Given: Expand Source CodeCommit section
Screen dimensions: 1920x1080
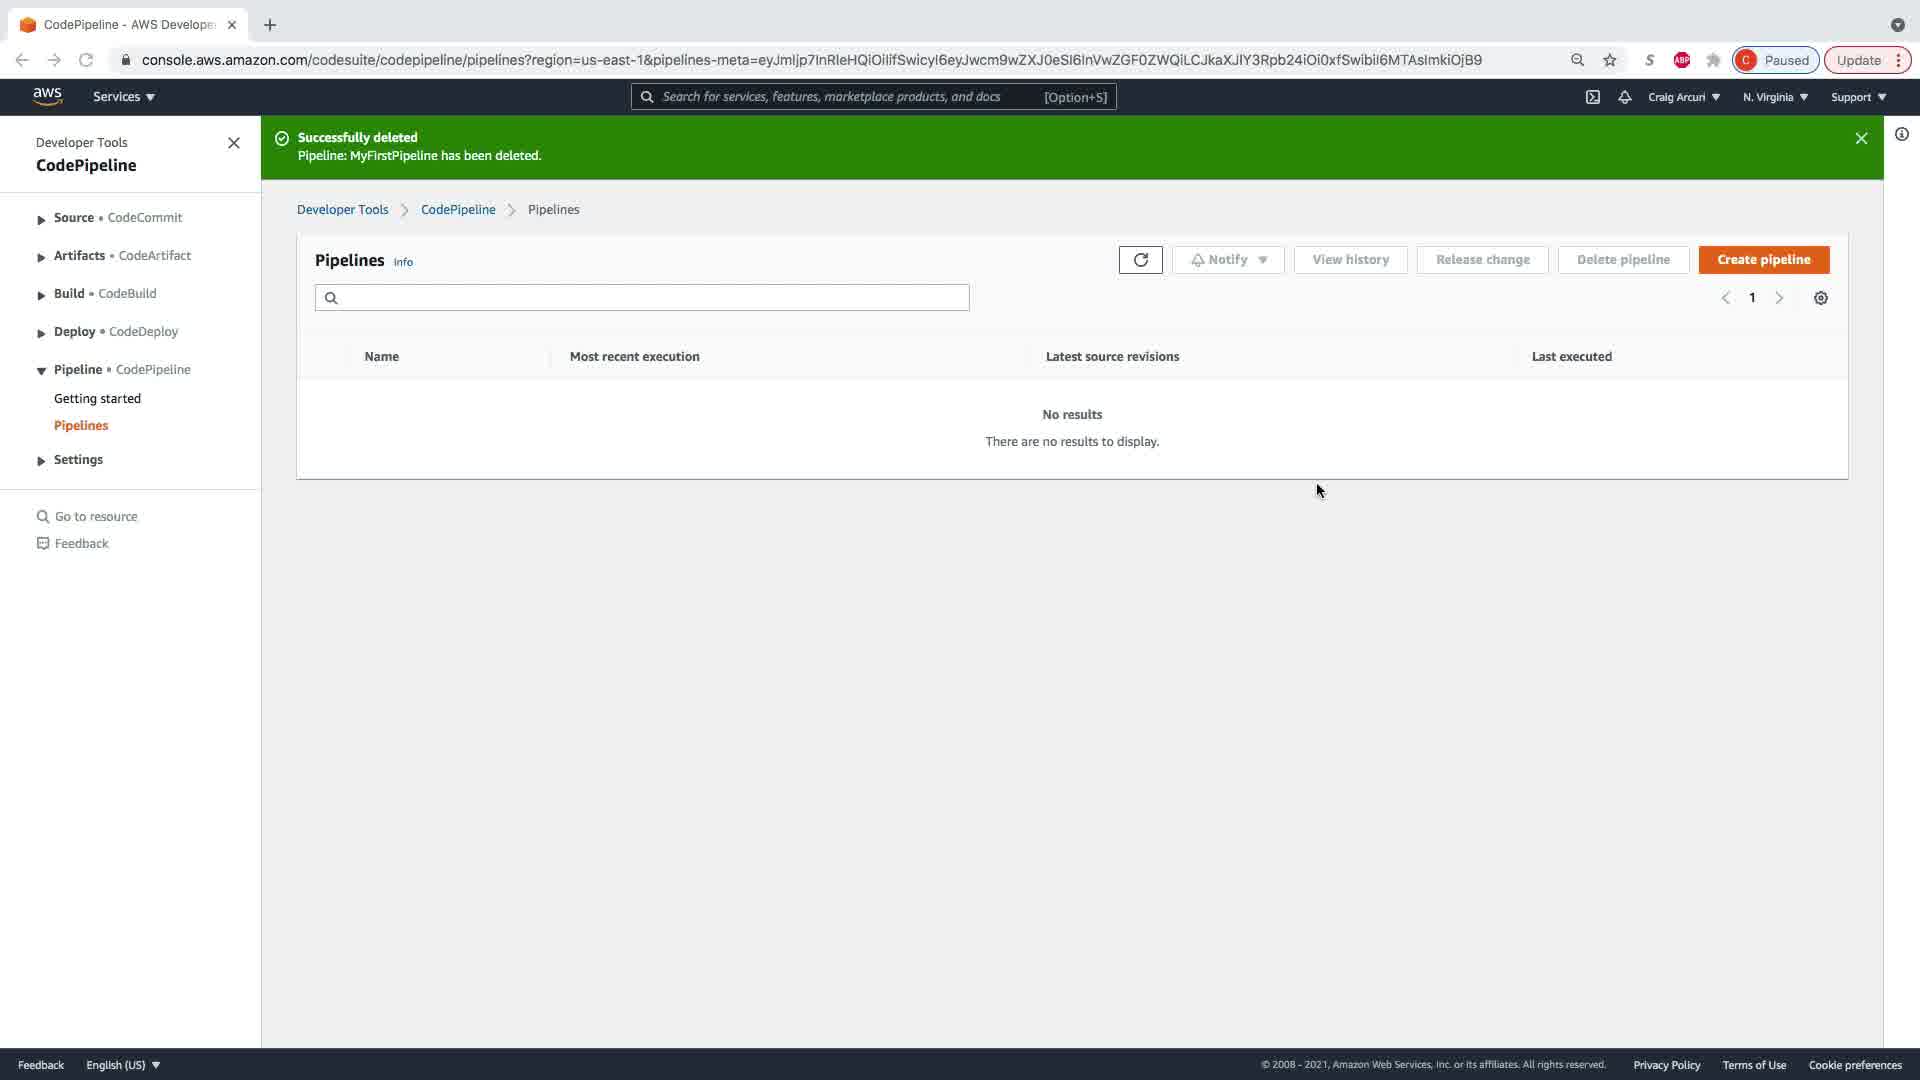Looking at the screenshot, I should pyautogui.click(x=41, y=219).
